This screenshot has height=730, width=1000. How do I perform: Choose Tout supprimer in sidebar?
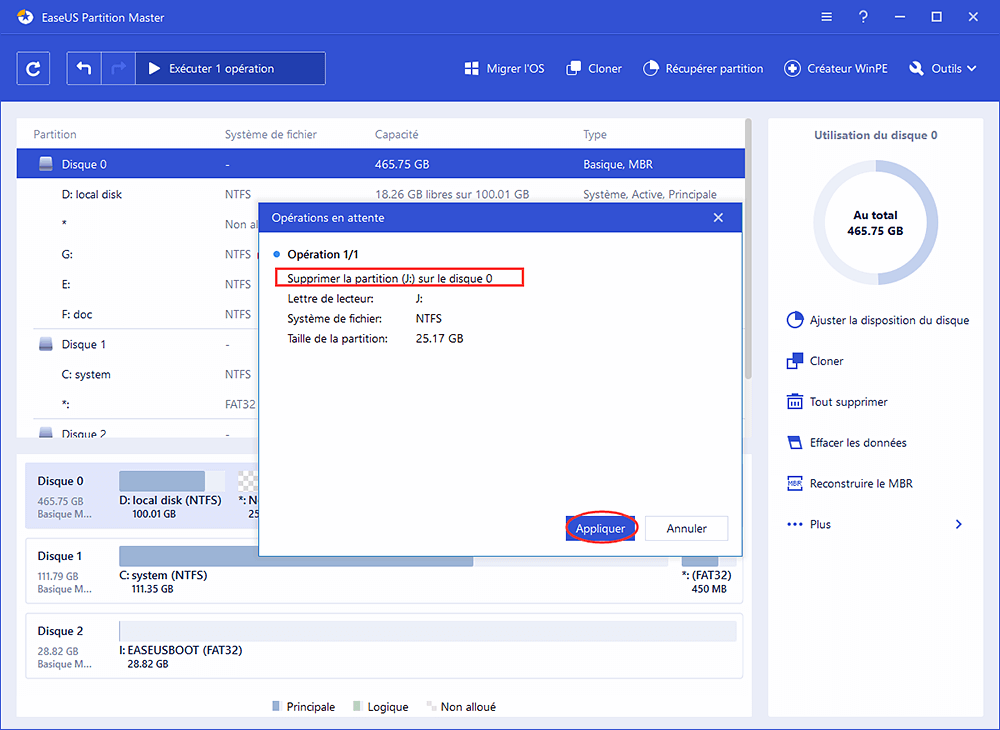(x=848, y=402)
